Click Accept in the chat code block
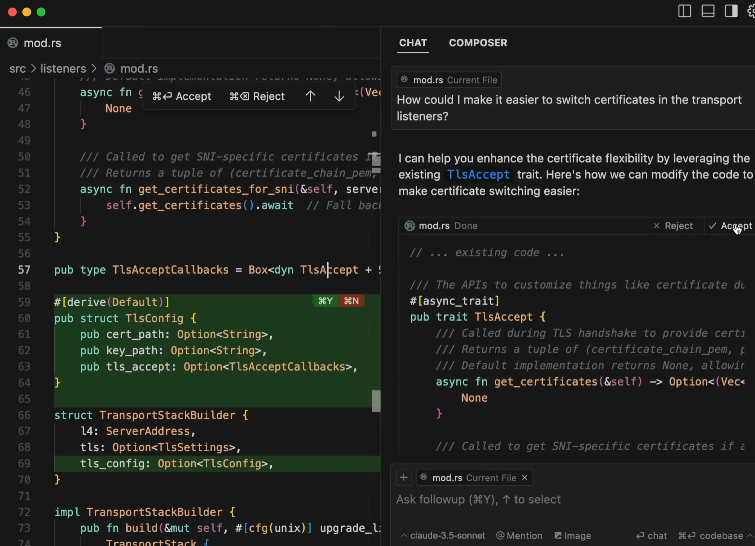 point(730,226)
